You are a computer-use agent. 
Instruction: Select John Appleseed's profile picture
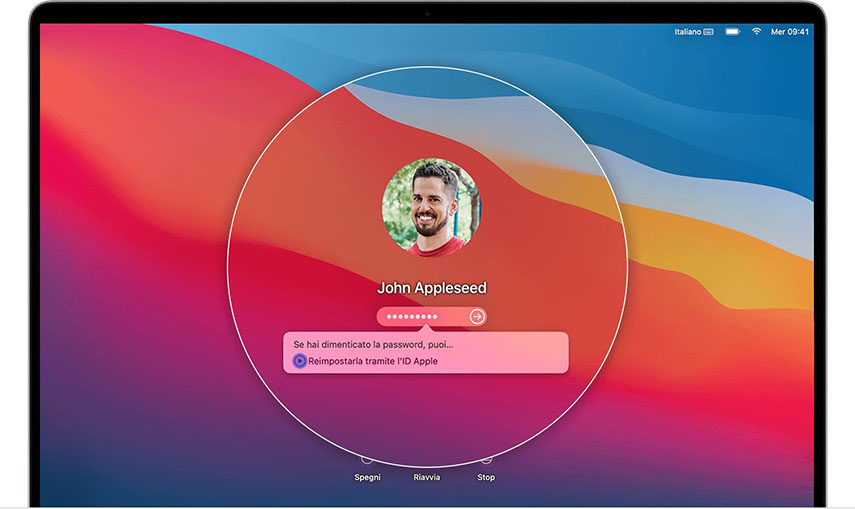pos(431,207)
